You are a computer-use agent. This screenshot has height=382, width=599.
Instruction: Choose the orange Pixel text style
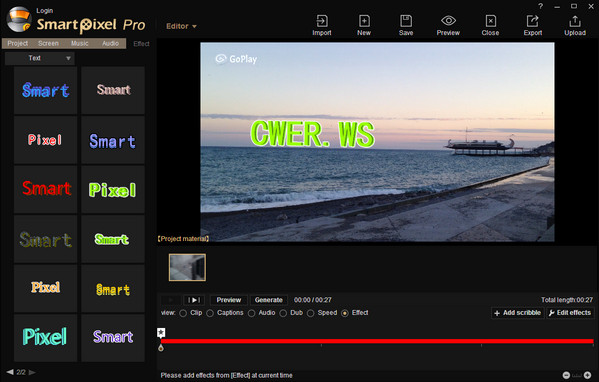coord(45,288)
